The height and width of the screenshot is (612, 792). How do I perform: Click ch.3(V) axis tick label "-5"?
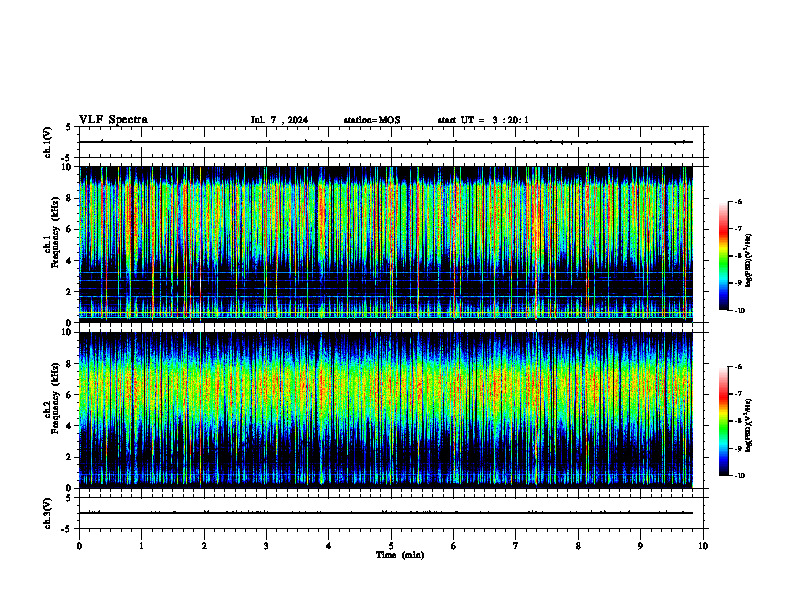(x=67, y=529)
